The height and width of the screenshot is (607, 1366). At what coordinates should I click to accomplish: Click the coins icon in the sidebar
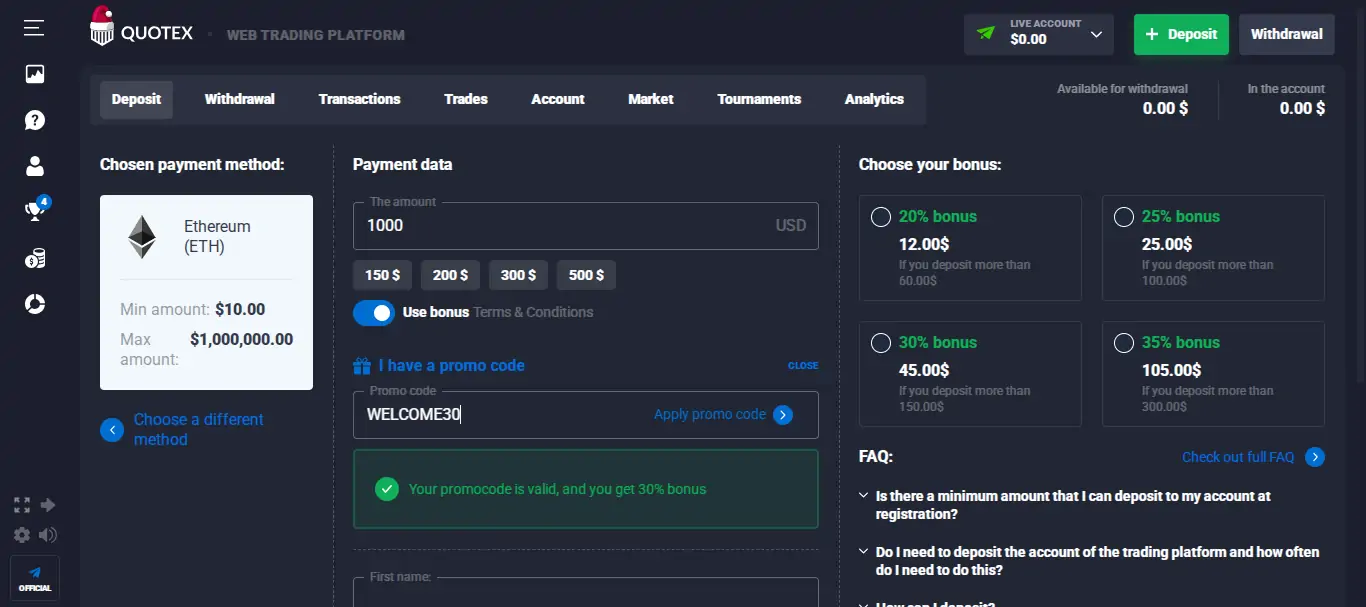tap(35, 258)
